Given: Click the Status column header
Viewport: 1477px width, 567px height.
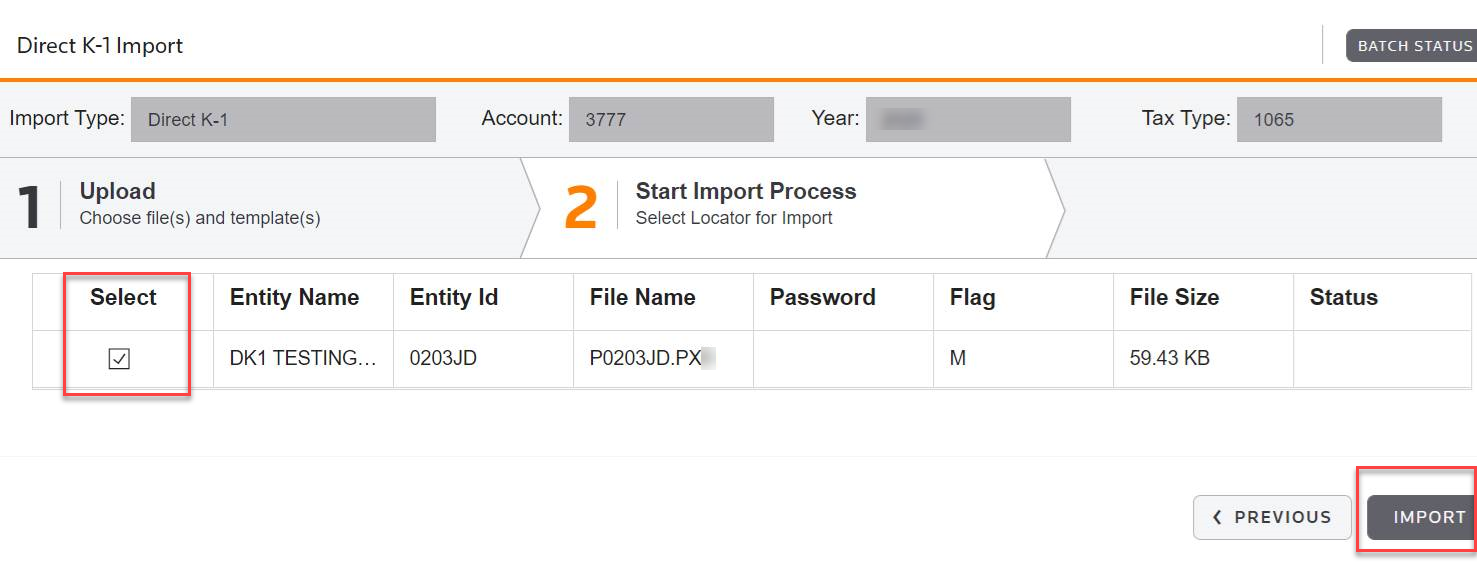Looking at the screenshot, I should click(1344, 298).
